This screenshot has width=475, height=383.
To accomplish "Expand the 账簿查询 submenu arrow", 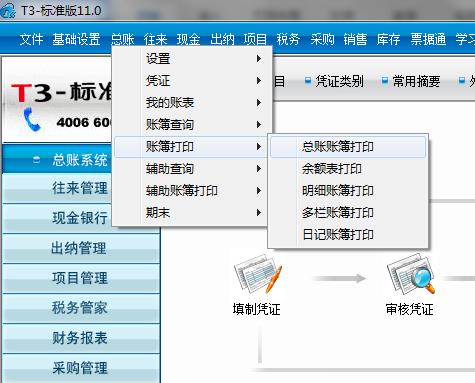I will [x=259, y=125].
